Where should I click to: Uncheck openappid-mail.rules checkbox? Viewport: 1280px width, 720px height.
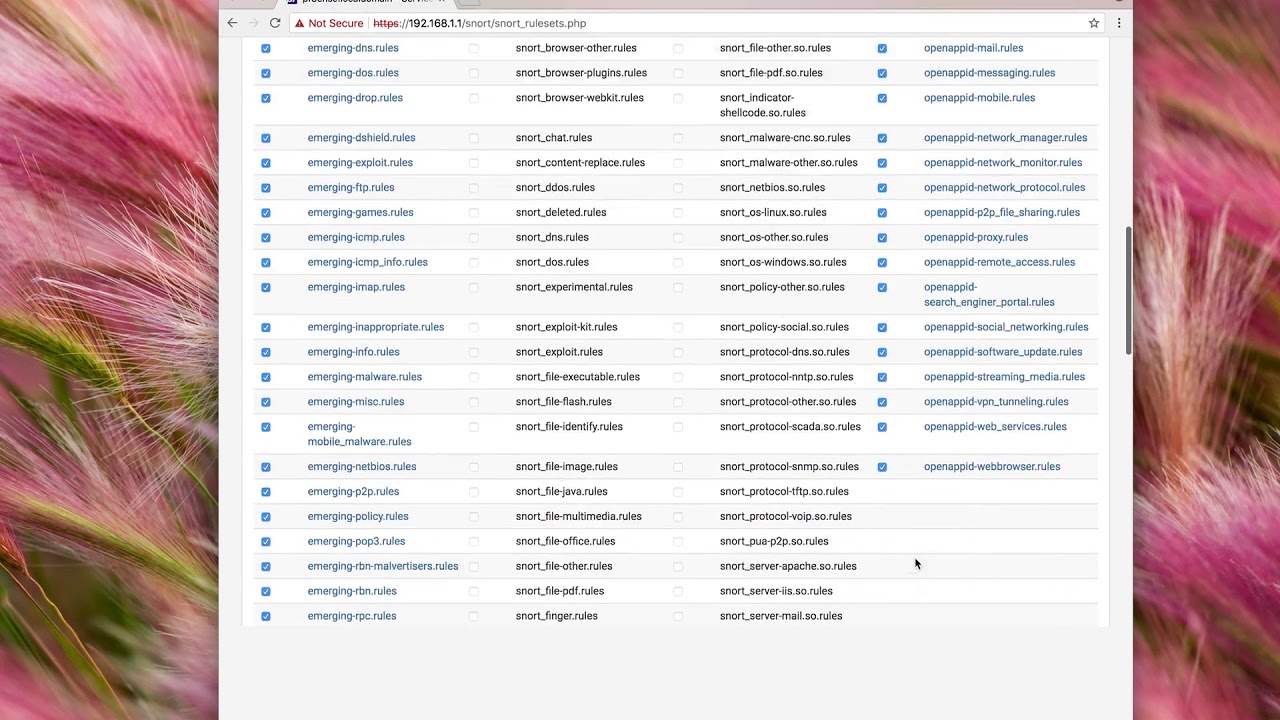coord(882,48)
